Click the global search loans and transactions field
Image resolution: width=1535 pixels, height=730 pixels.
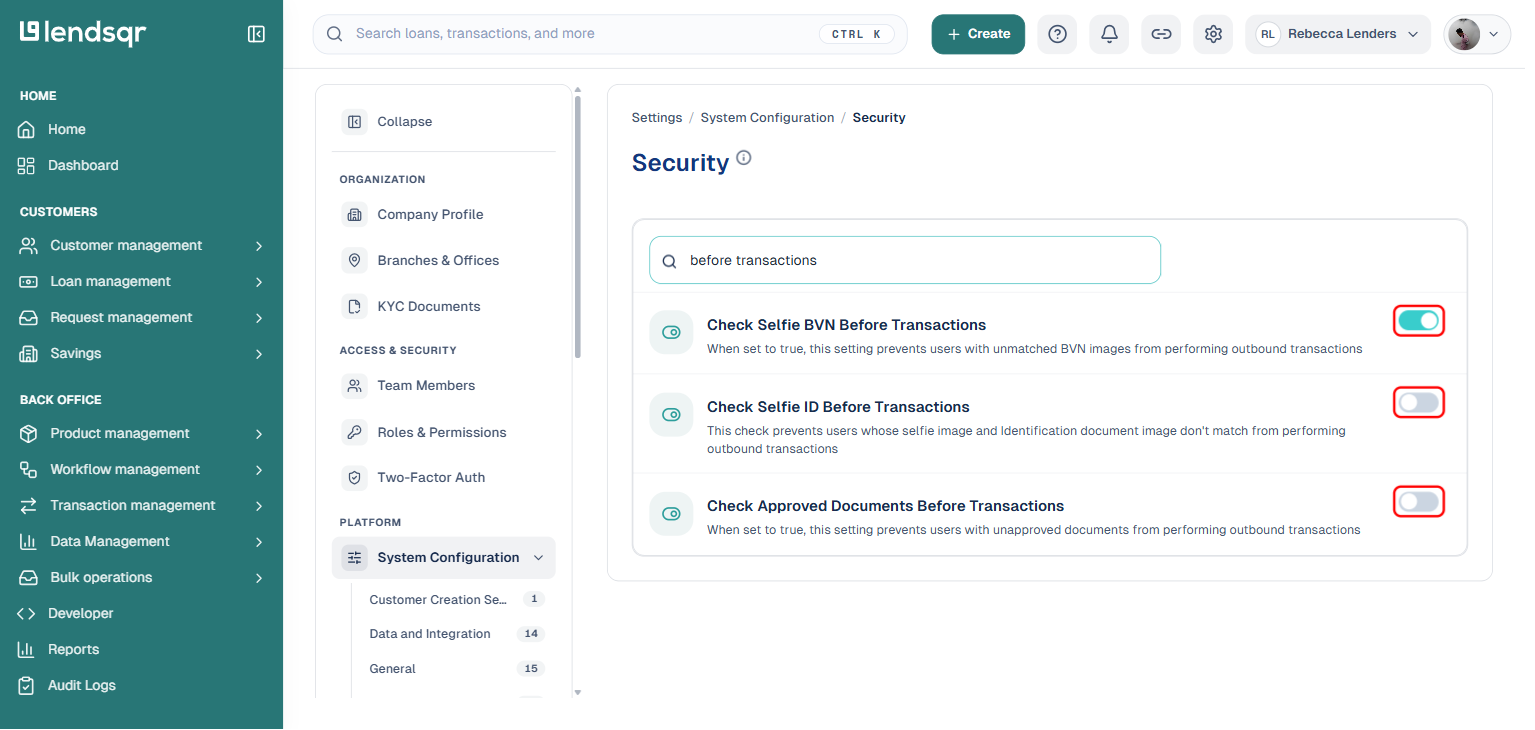[610, 34]
